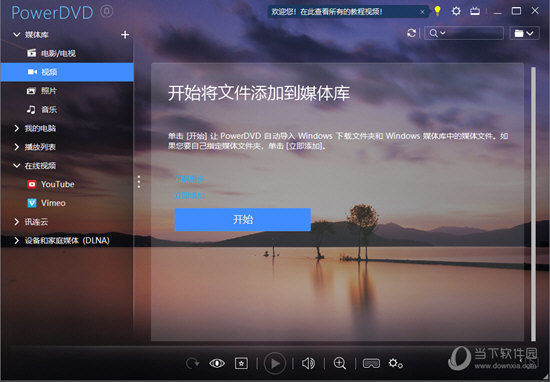
Task: Click the play button
Action: coord(275,363)
